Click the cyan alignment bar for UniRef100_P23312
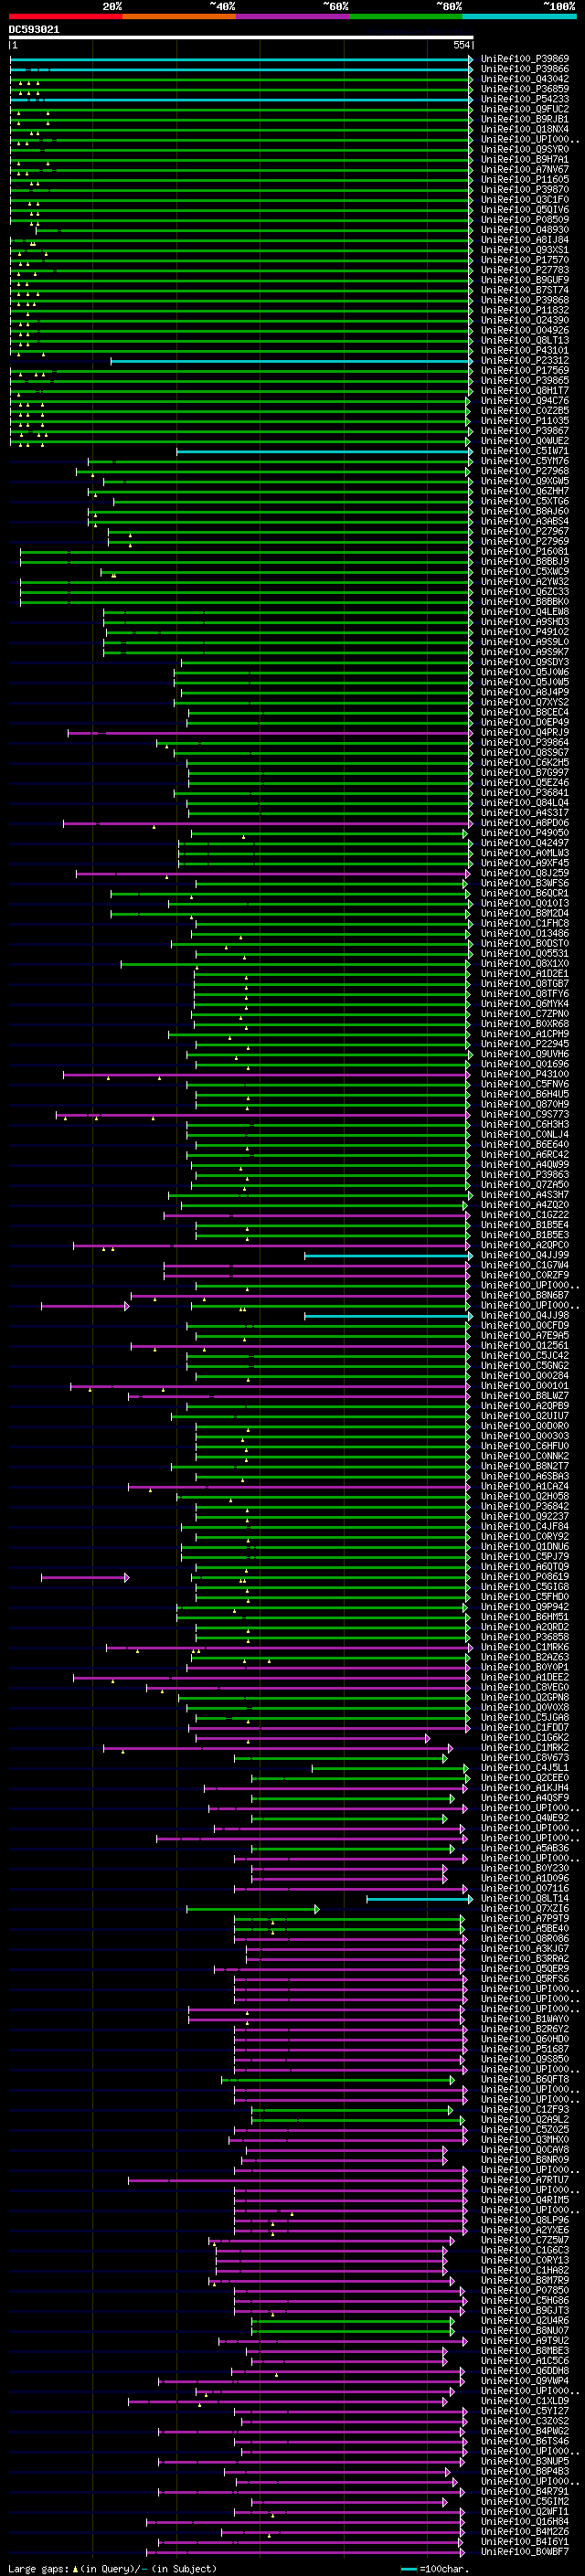This screenshot has height=2576, width=585. (291, 361)
